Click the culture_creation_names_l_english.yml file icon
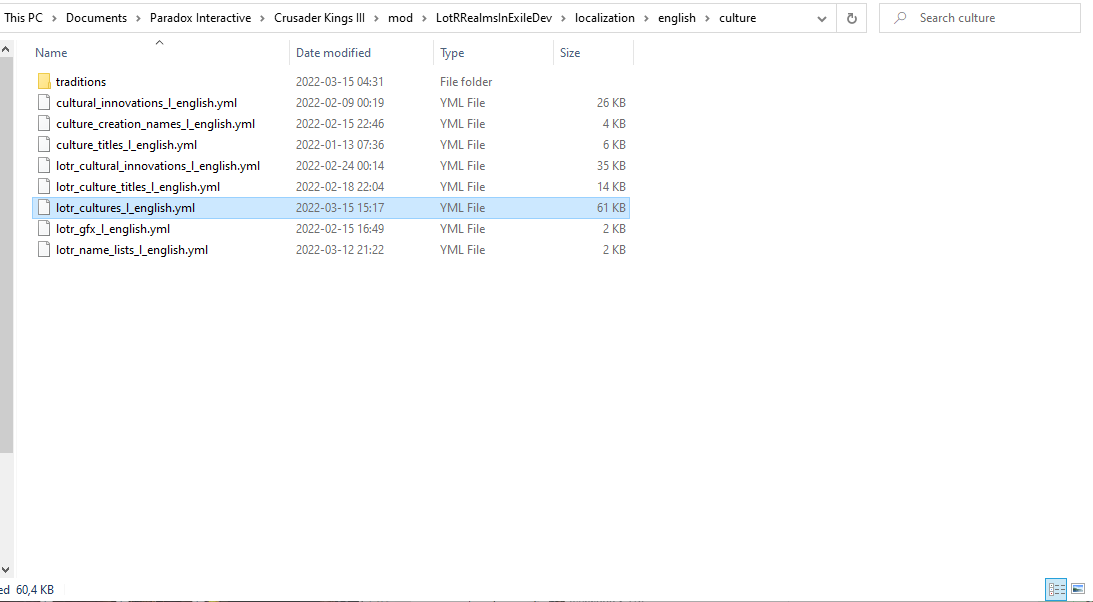The image size is (1093, 602). pyautogui.click(x=44, y=123)
